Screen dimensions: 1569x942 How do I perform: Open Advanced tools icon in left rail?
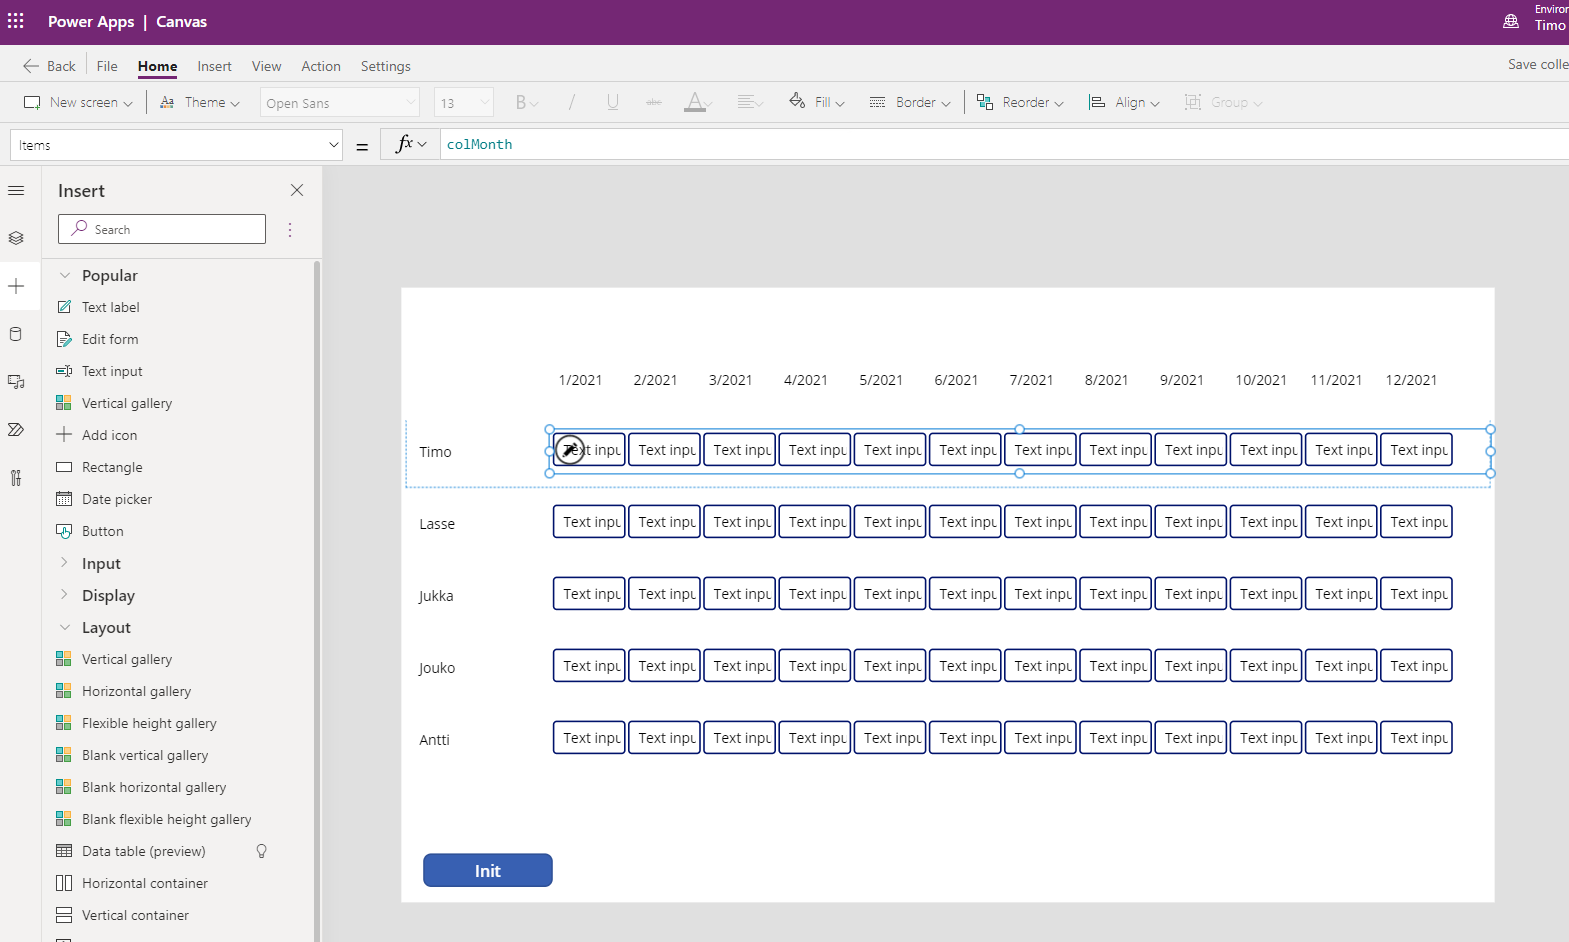pos(16,478)
